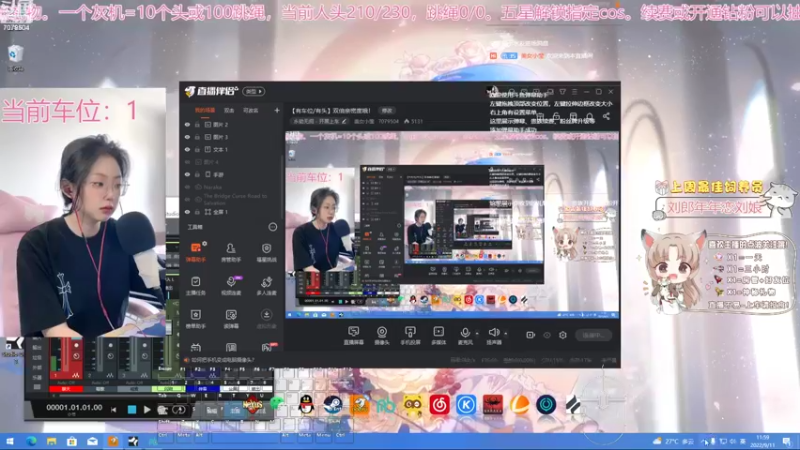This screenshot has height=450, width=800.
Task: Click the record video icon beside the gear
Action: tap(531, 335)
